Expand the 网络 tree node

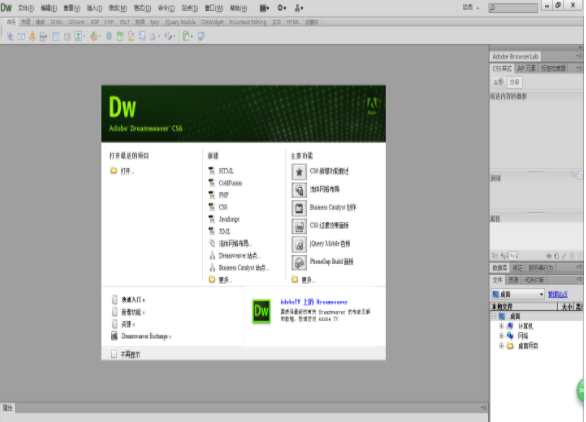502,336
